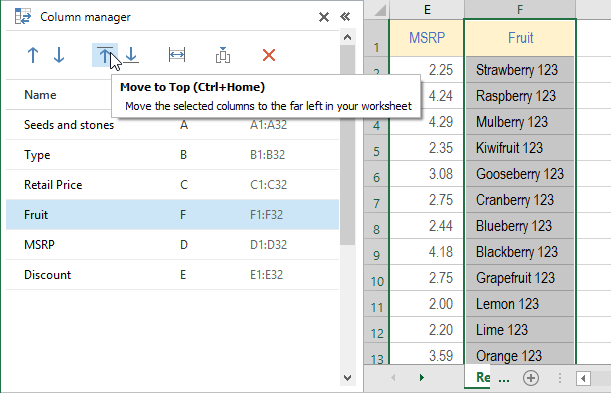Viewport: 611px width, 393px height.
Task: Collapse the pane with double chevron
Action: pyautogui.click(x=345, y=17)
